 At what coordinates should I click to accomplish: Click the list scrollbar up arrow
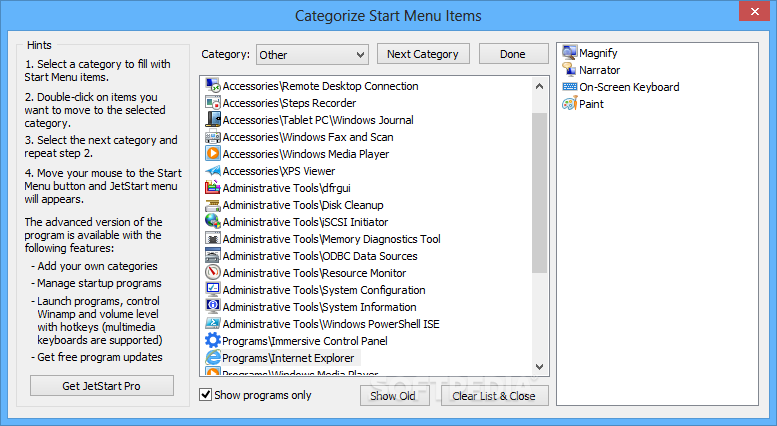tap(540, 86)
